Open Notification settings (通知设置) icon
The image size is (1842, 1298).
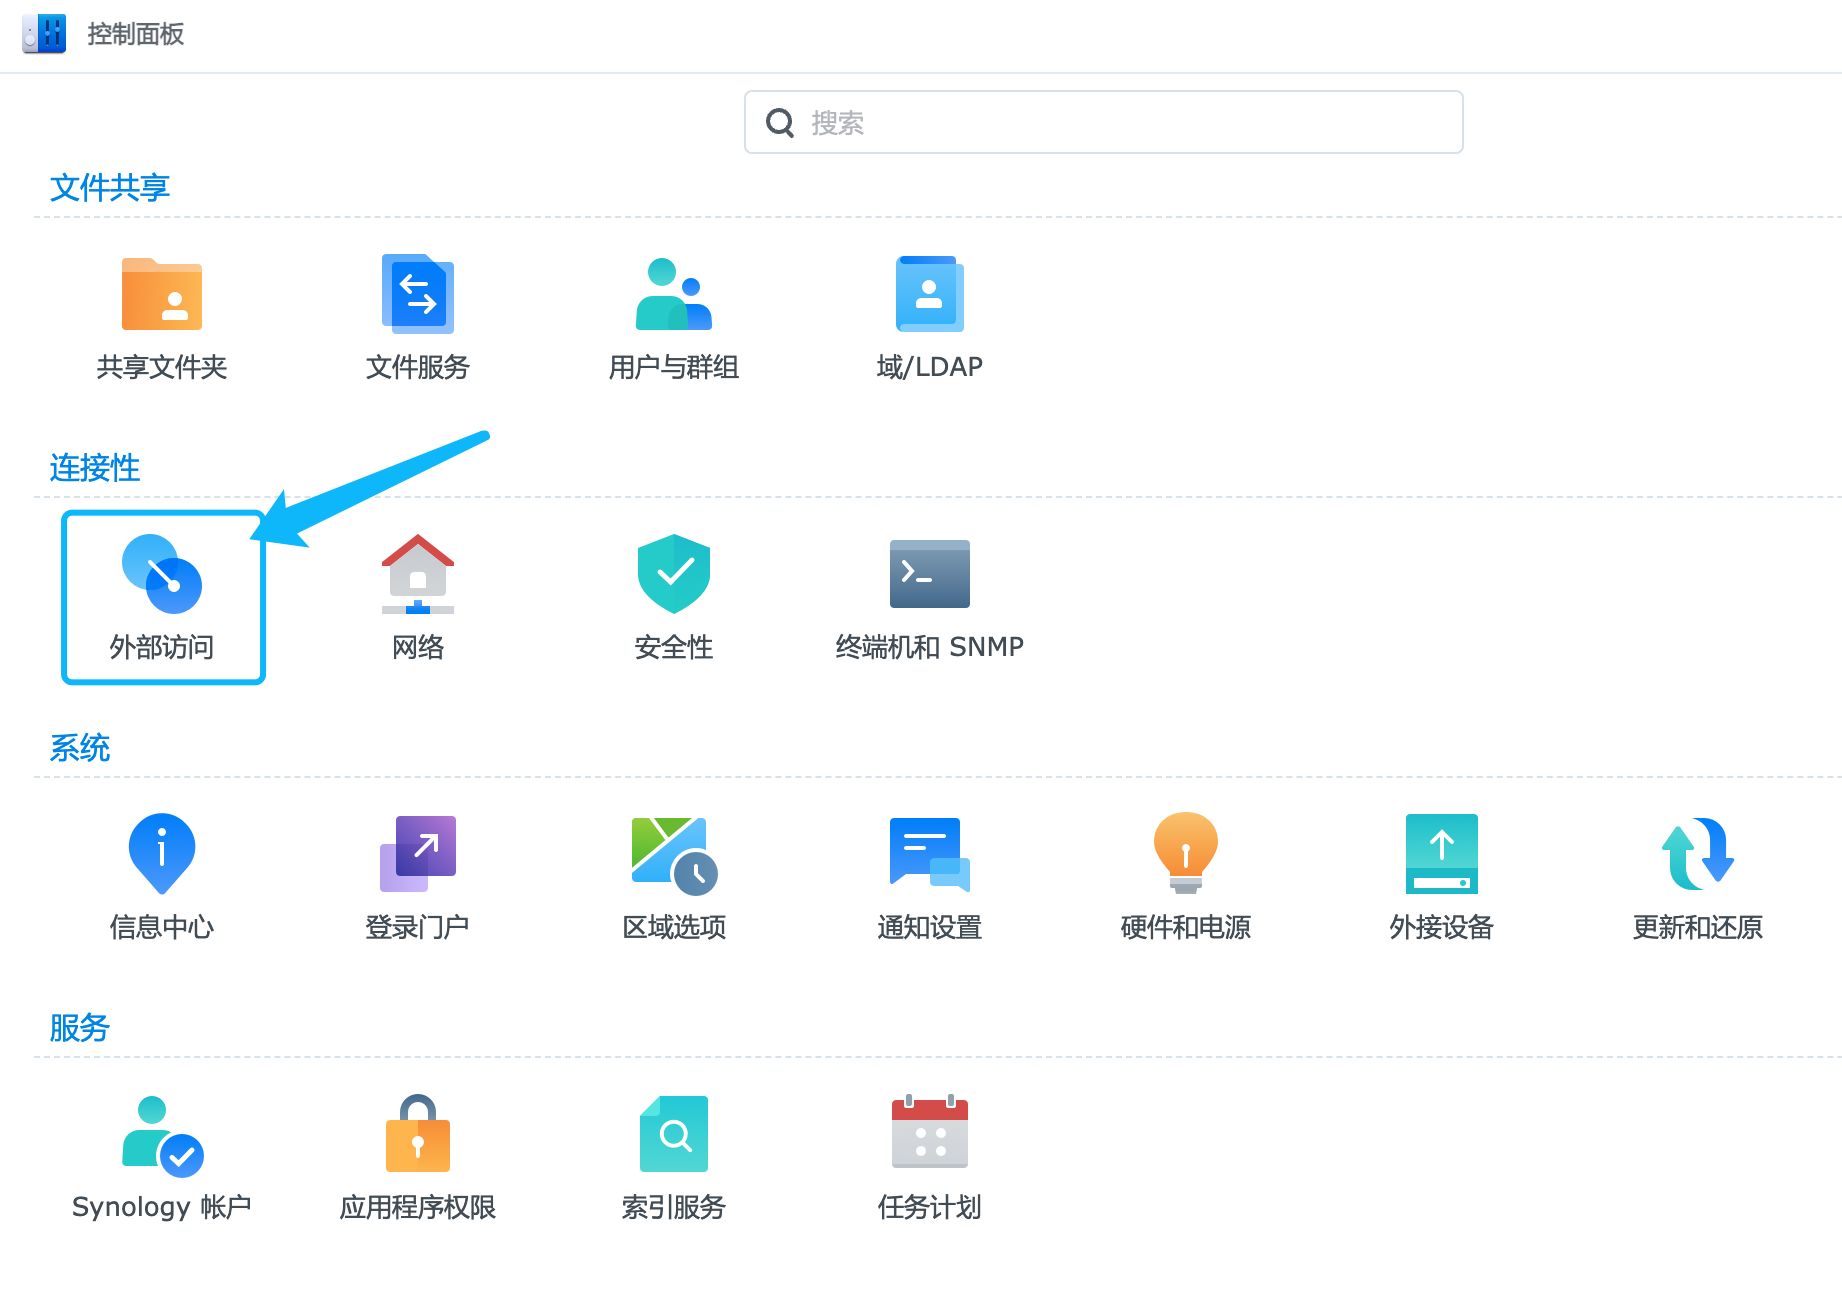click(930, 854)
